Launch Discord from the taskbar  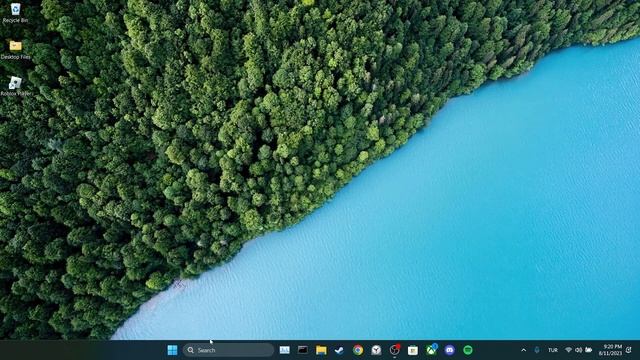[449, 350]
